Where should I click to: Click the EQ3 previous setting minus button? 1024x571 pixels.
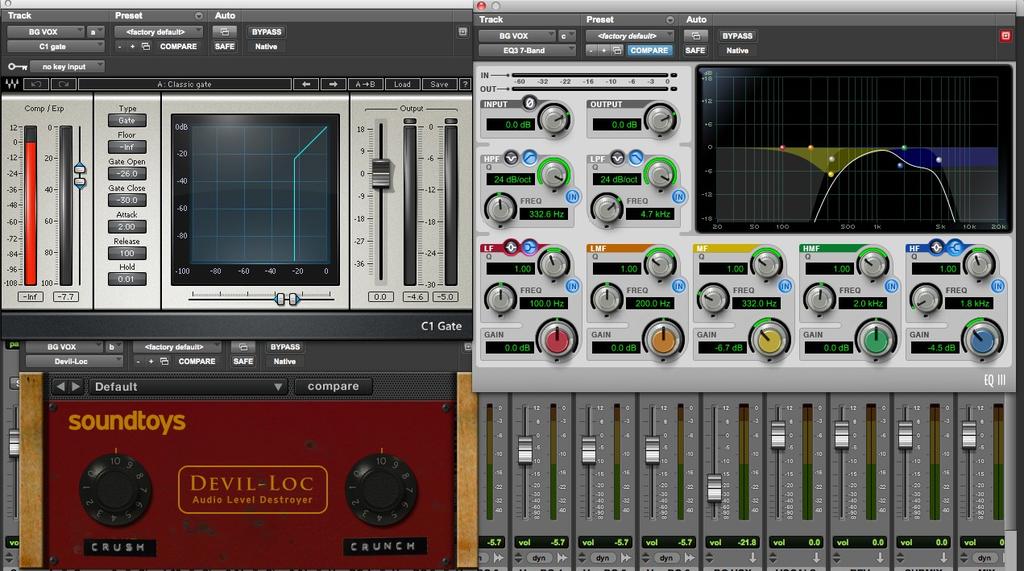591,50
